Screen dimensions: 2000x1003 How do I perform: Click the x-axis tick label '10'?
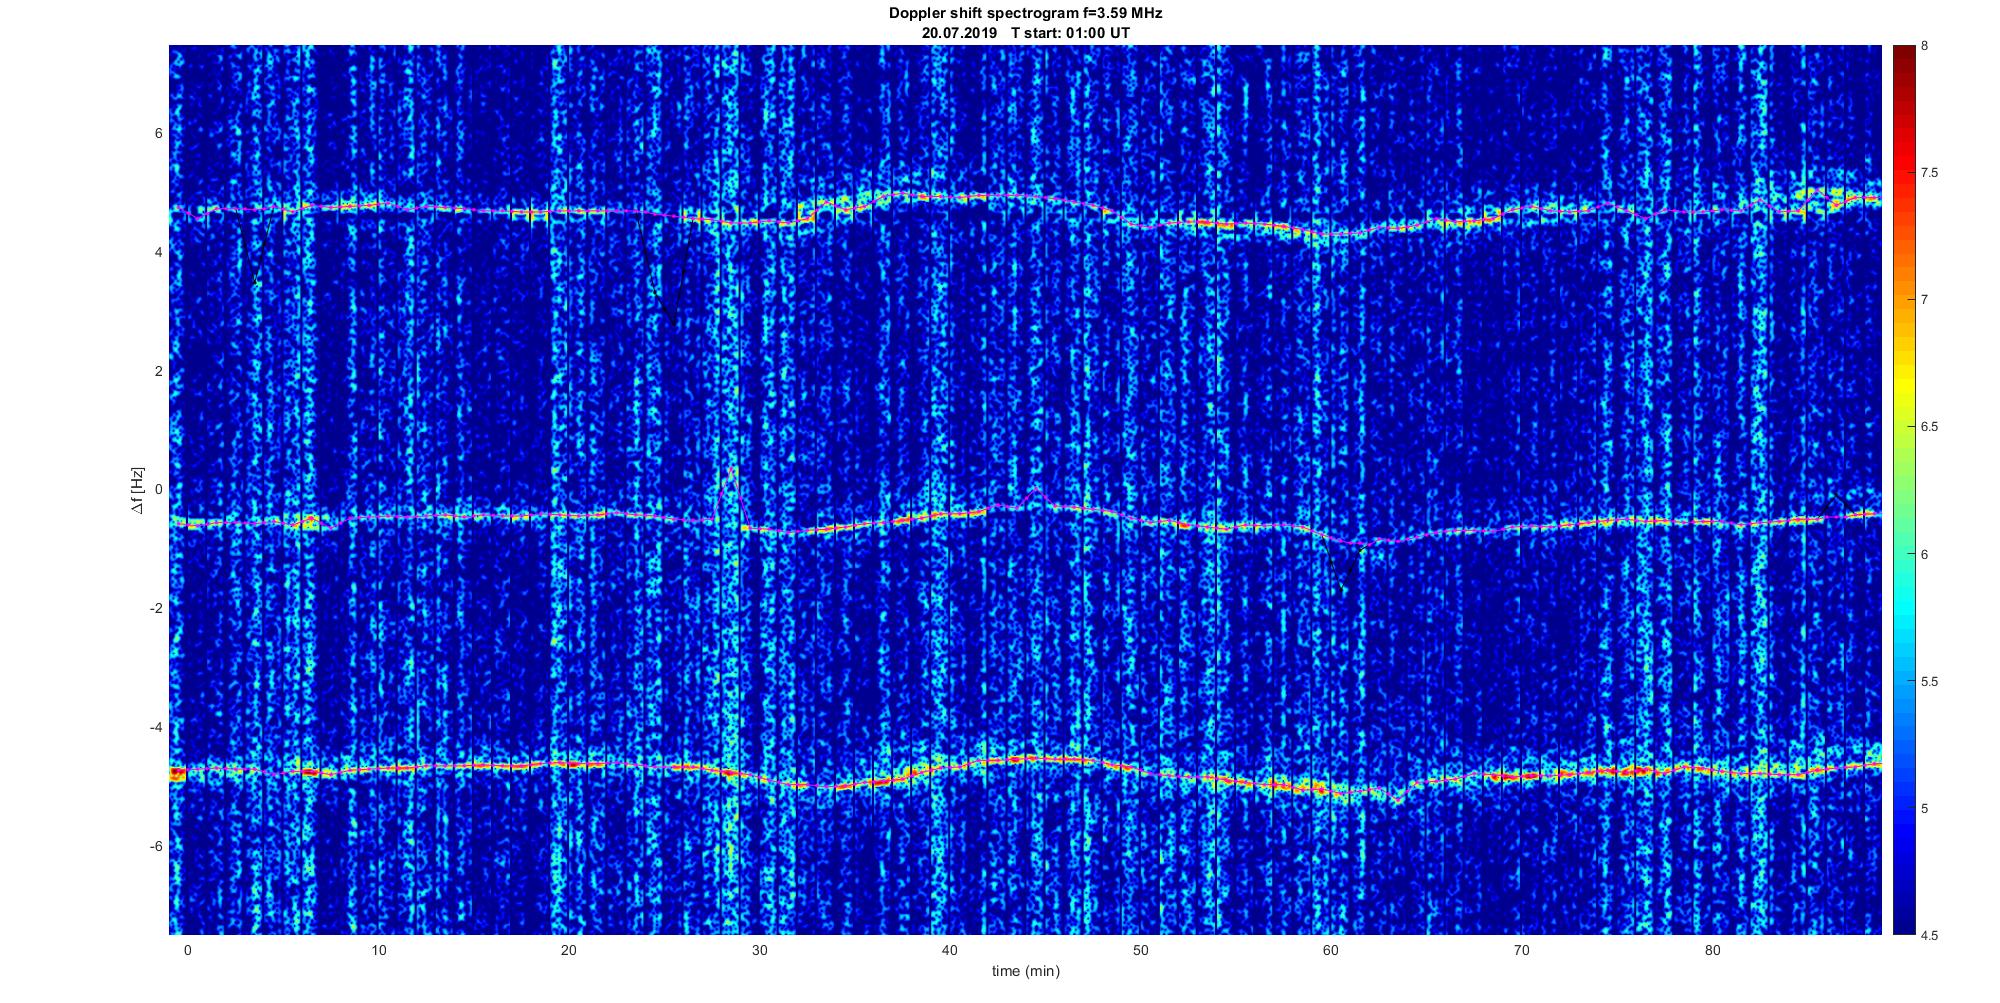378,950
